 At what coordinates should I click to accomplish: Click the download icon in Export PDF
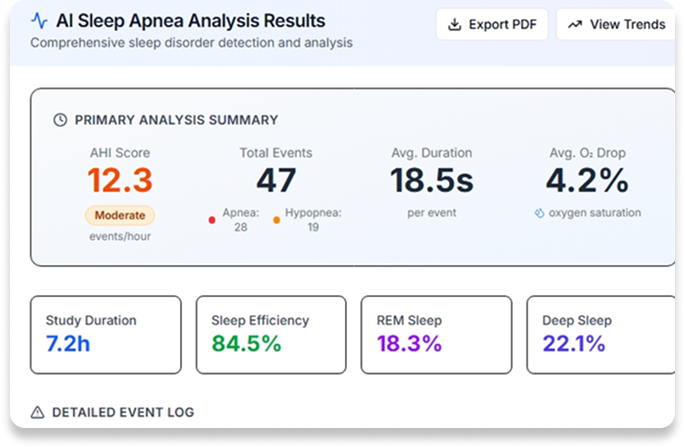455,24
